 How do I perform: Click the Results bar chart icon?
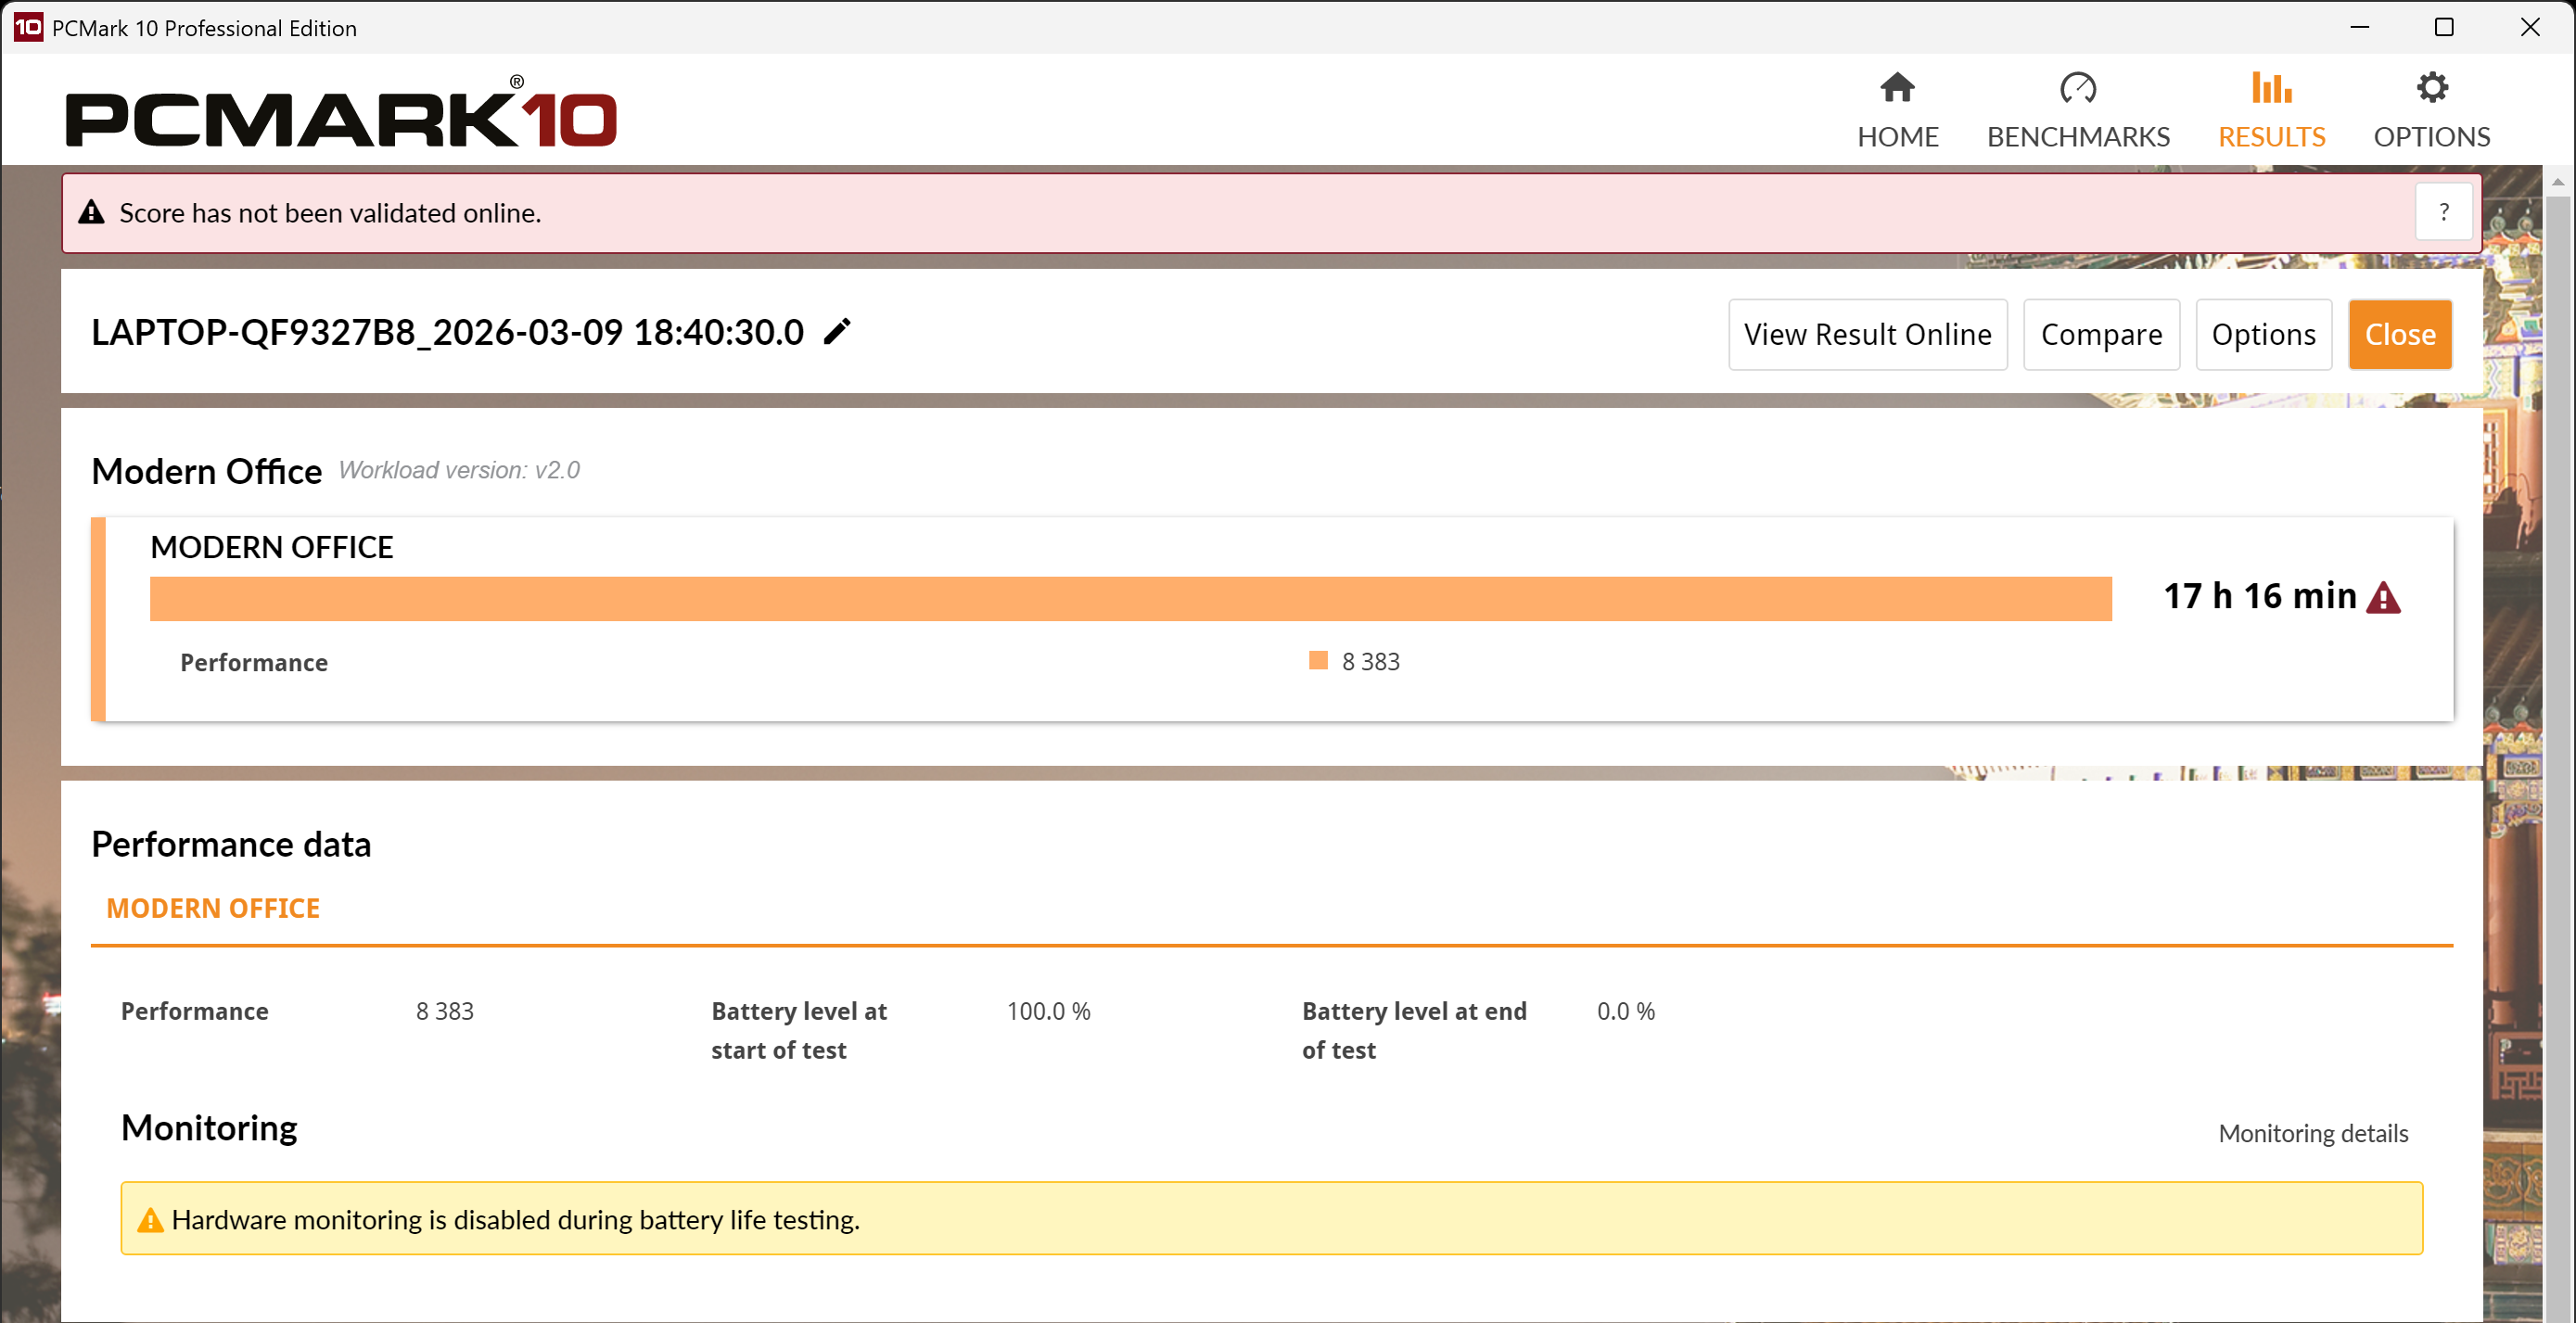coord(2271,88)
